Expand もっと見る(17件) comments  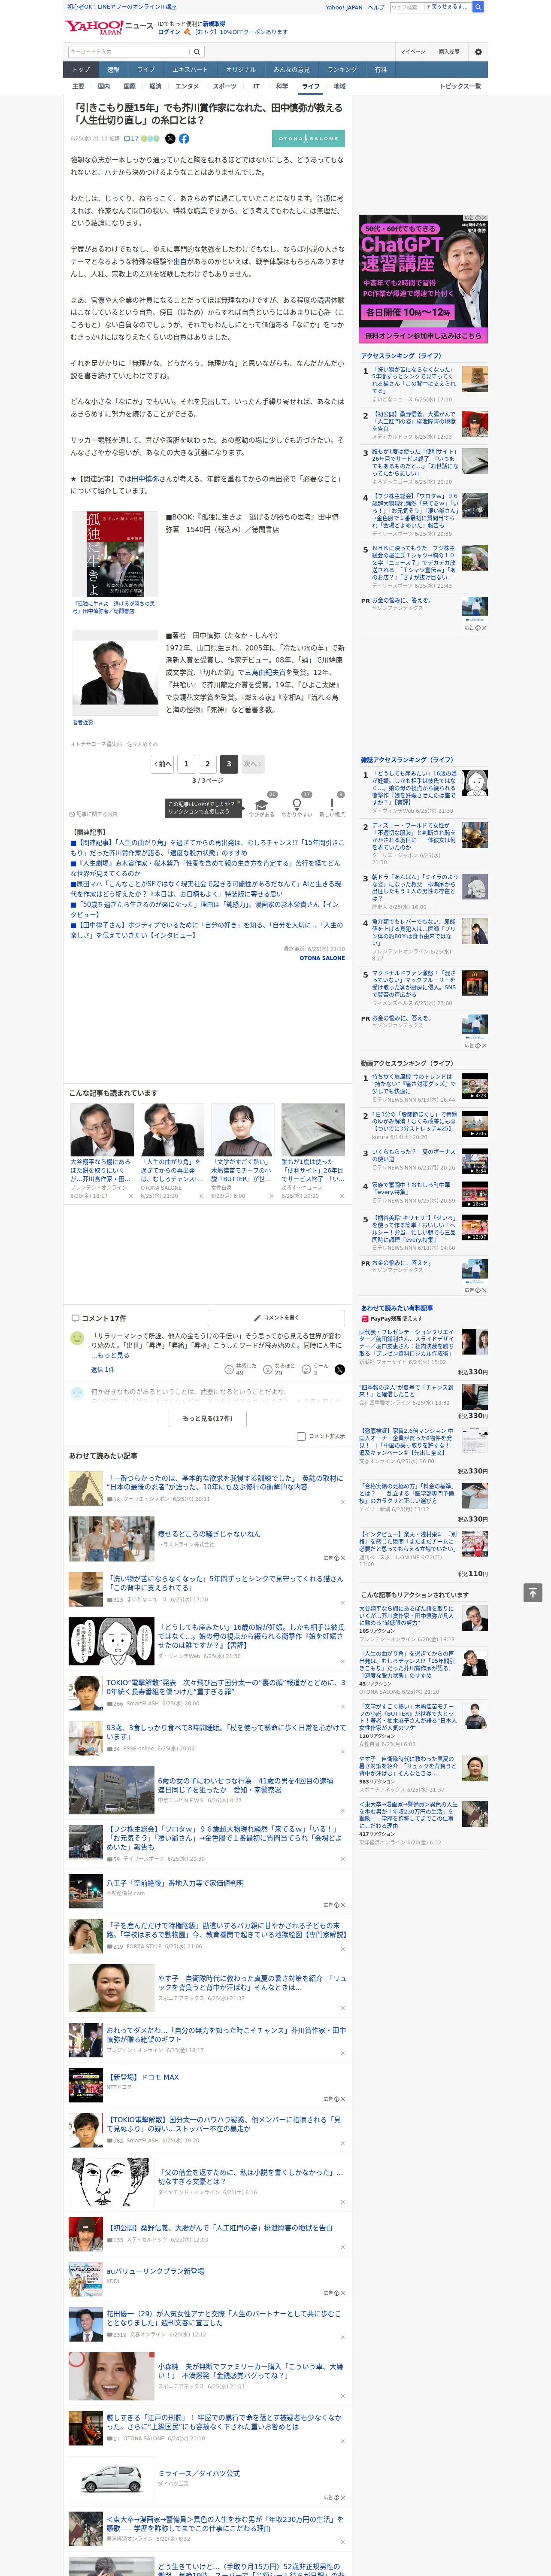(208, 1418)
